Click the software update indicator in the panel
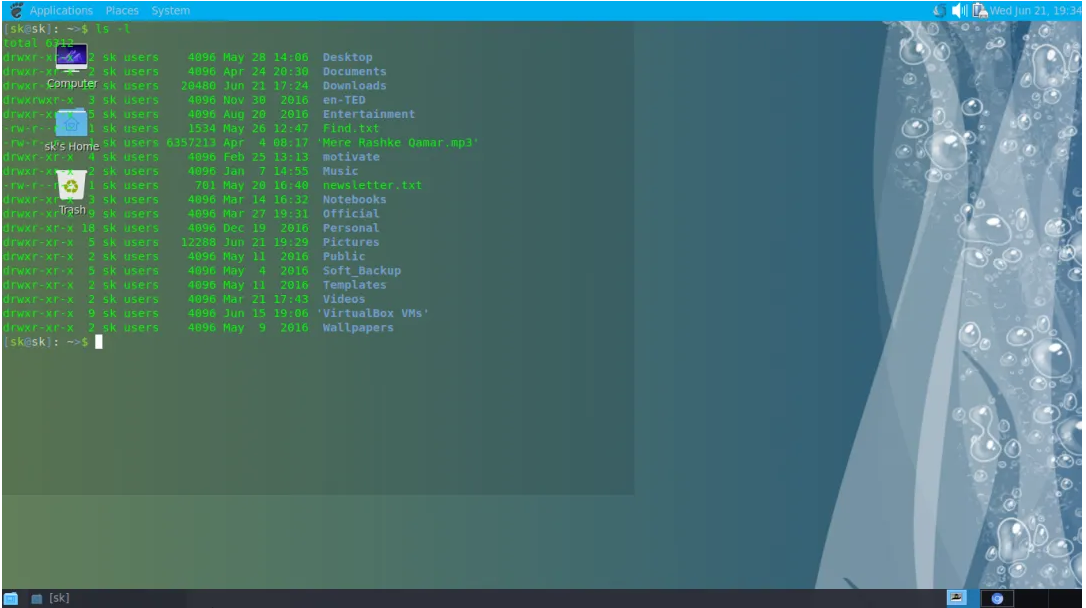Screen dimensions: 1086x608 click(x=939, y=10)
